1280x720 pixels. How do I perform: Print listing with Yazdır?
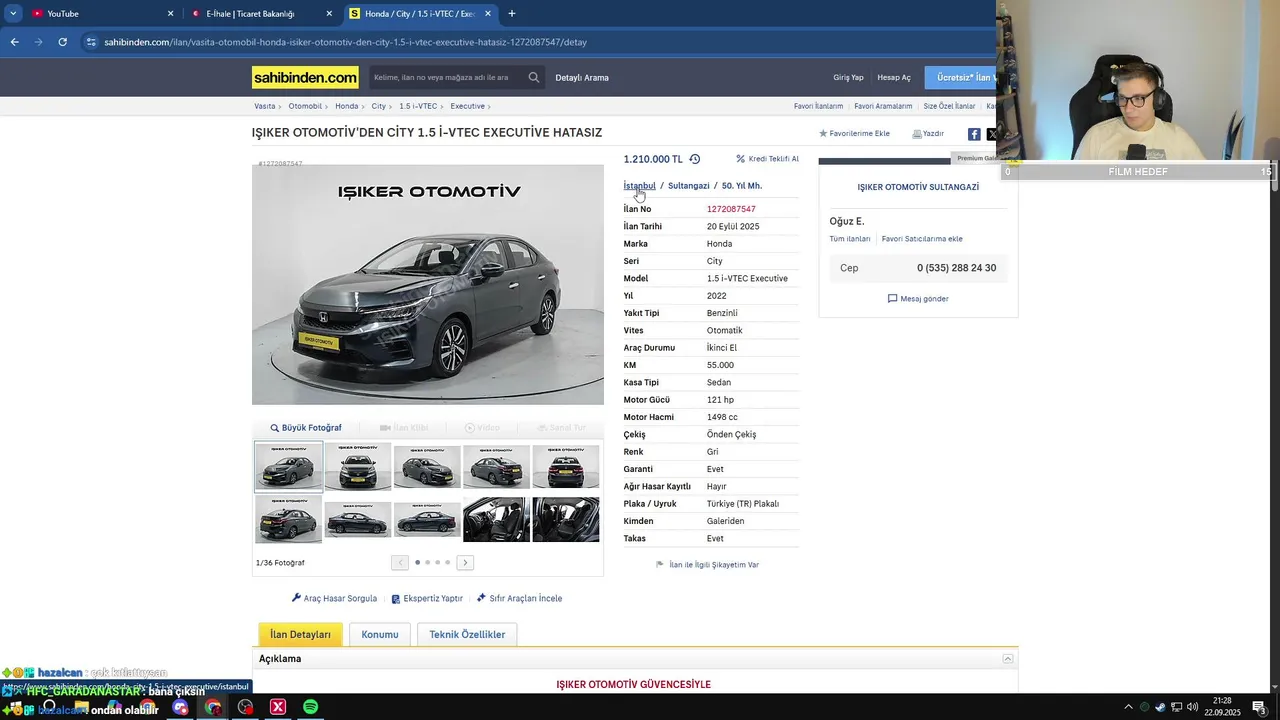(x=928, y=133)
